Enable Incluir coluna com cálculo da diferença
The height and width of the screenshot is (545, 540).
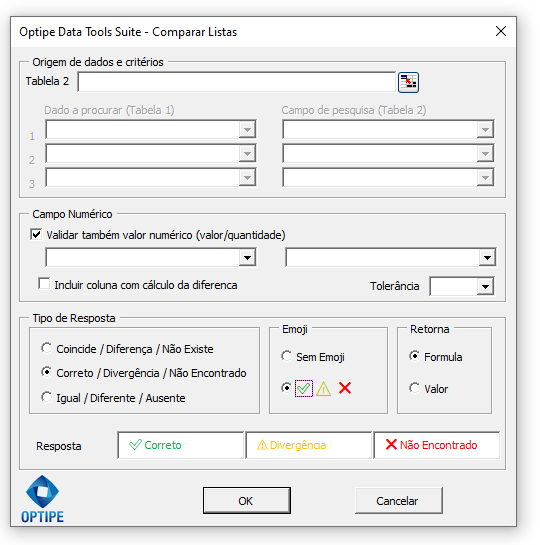tap(44, 284)
